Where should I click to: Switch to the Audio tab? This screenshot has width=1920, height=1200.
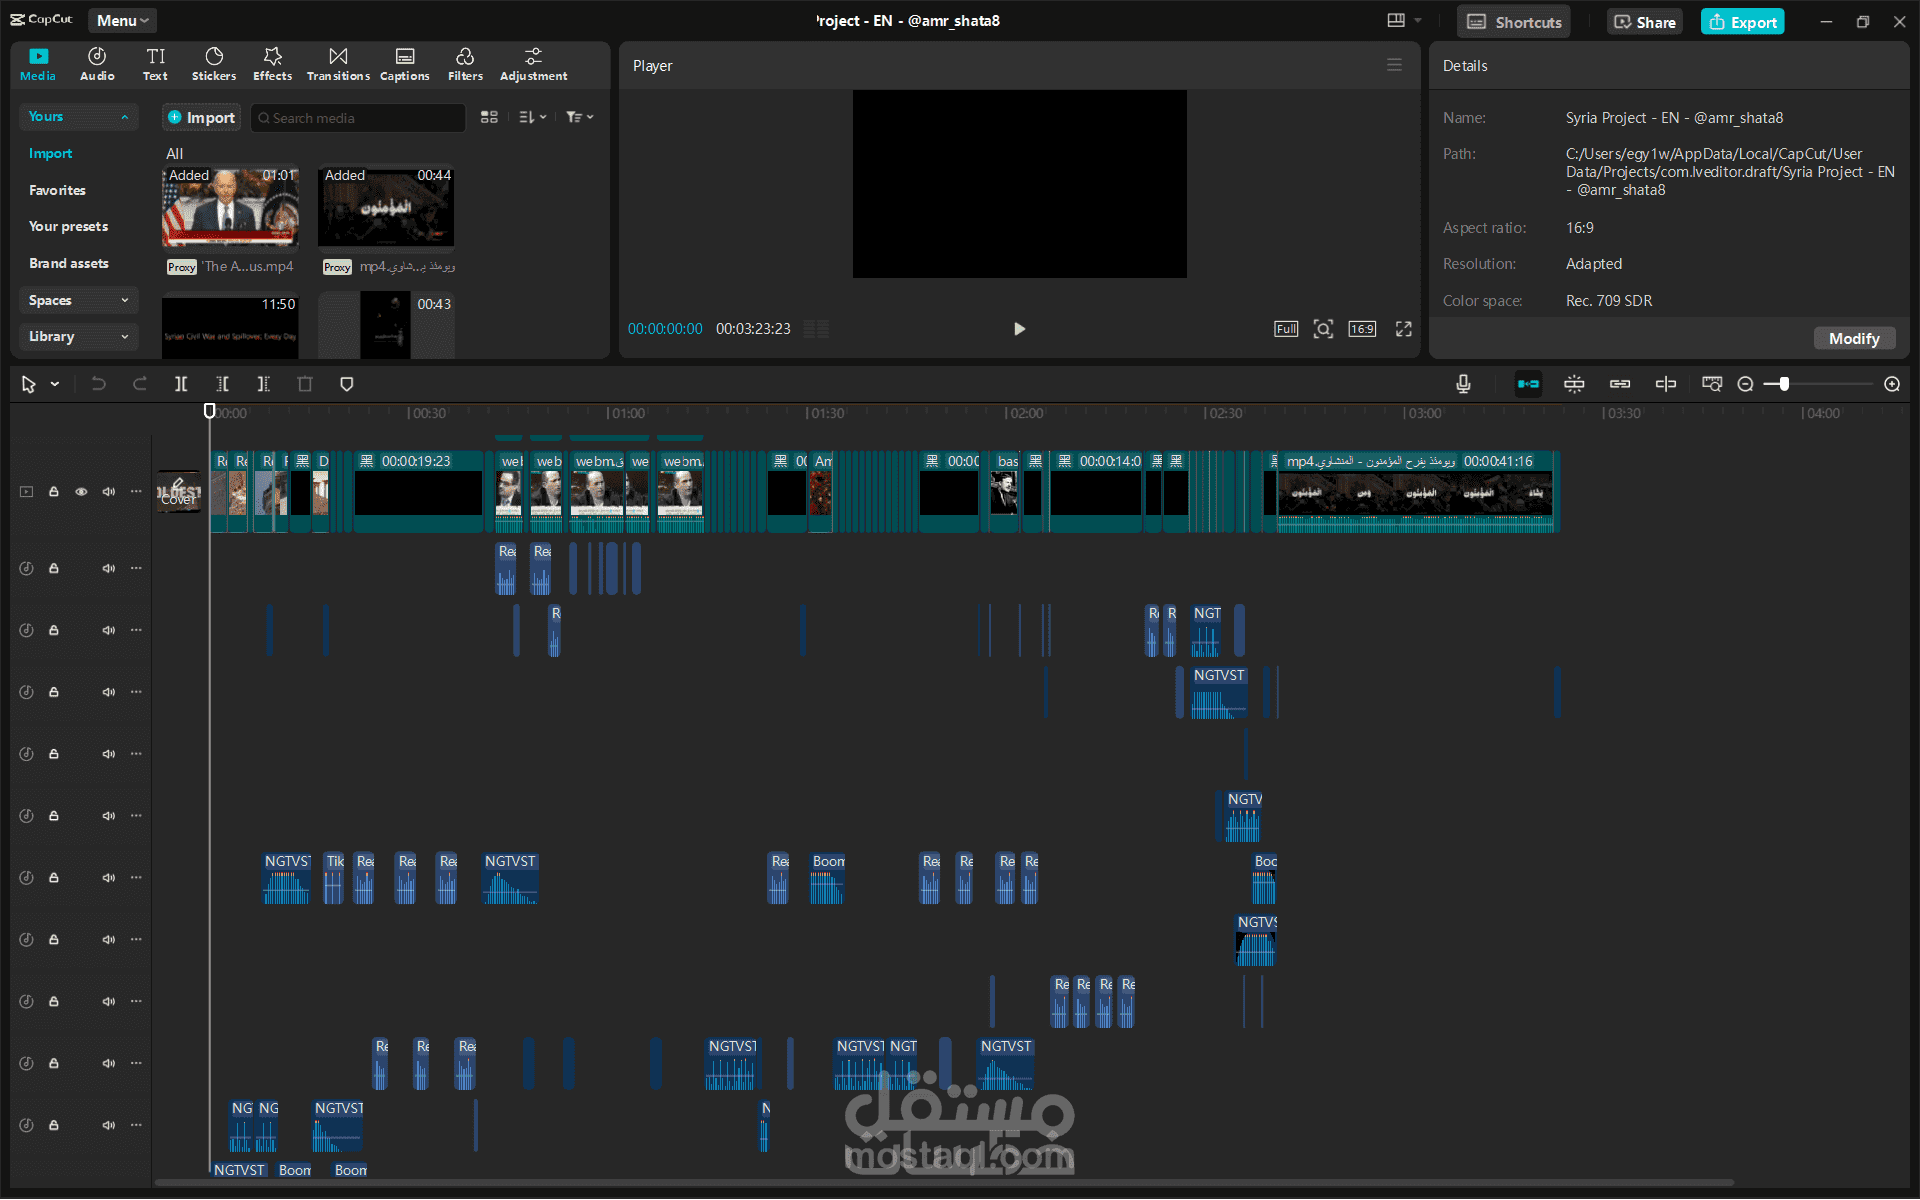(x=97, y=63)
